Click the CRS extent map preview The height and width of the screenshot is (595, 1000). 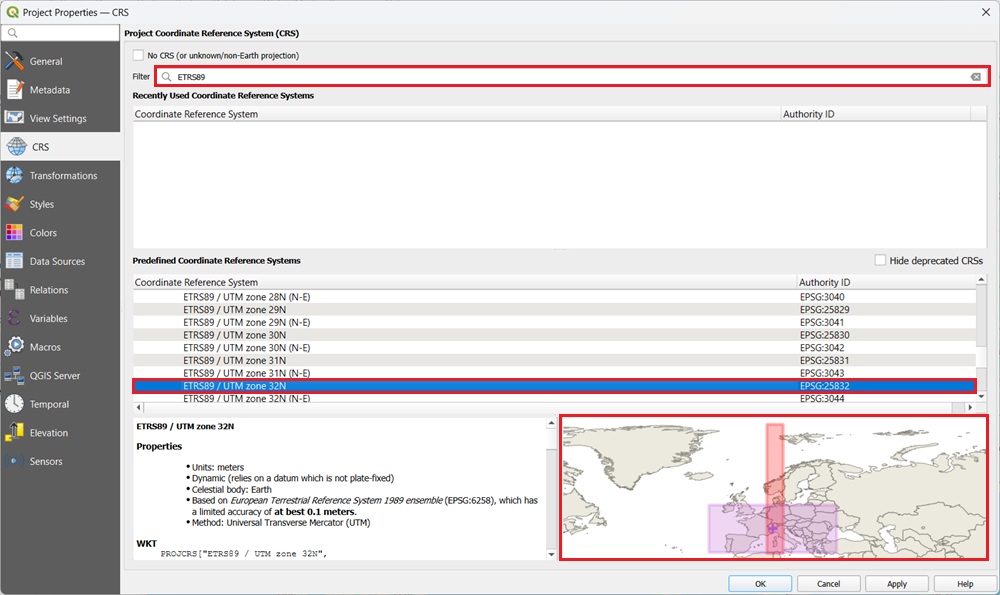(x=773, y=487)
